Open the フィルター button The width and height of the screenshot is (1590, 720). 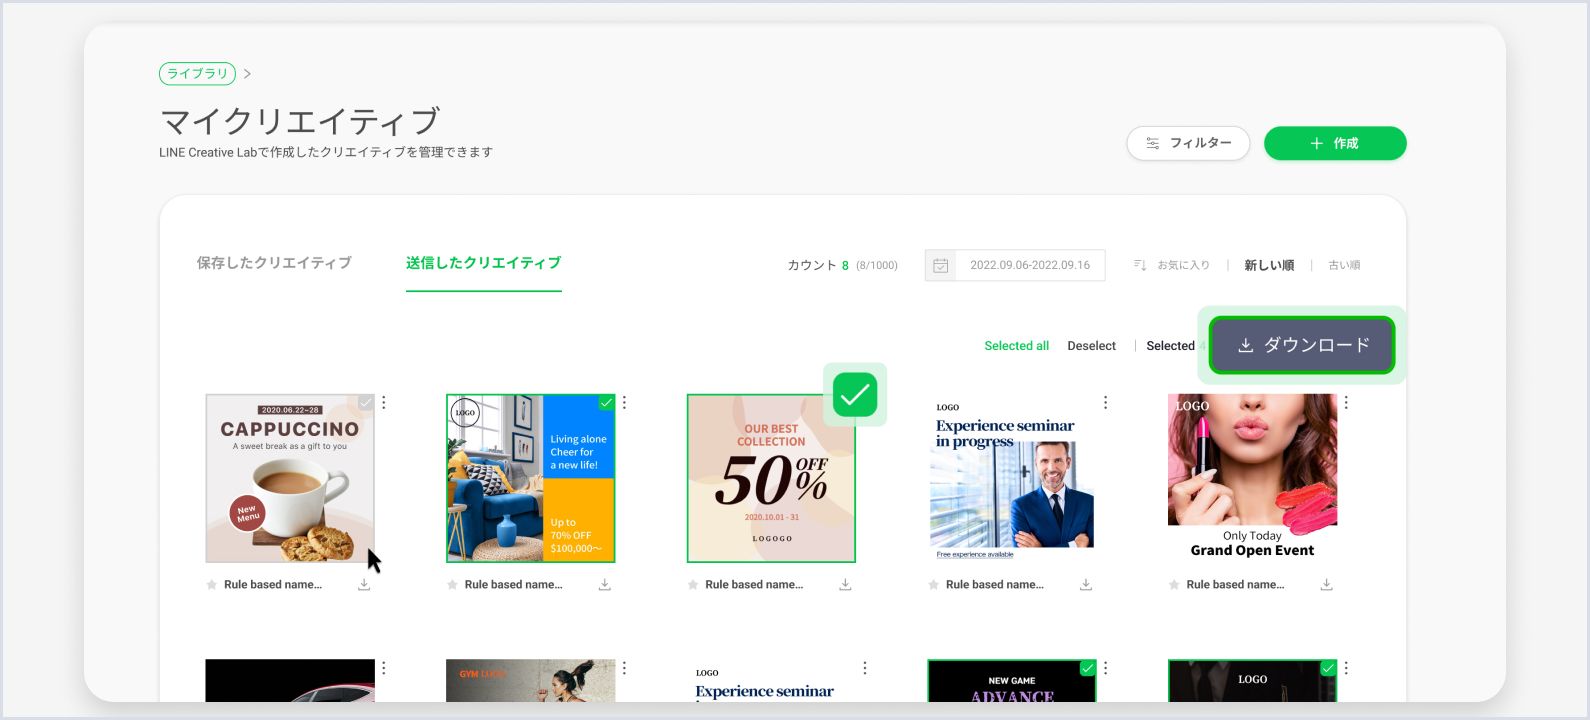pyautogui.click(x=1188, y=143)
